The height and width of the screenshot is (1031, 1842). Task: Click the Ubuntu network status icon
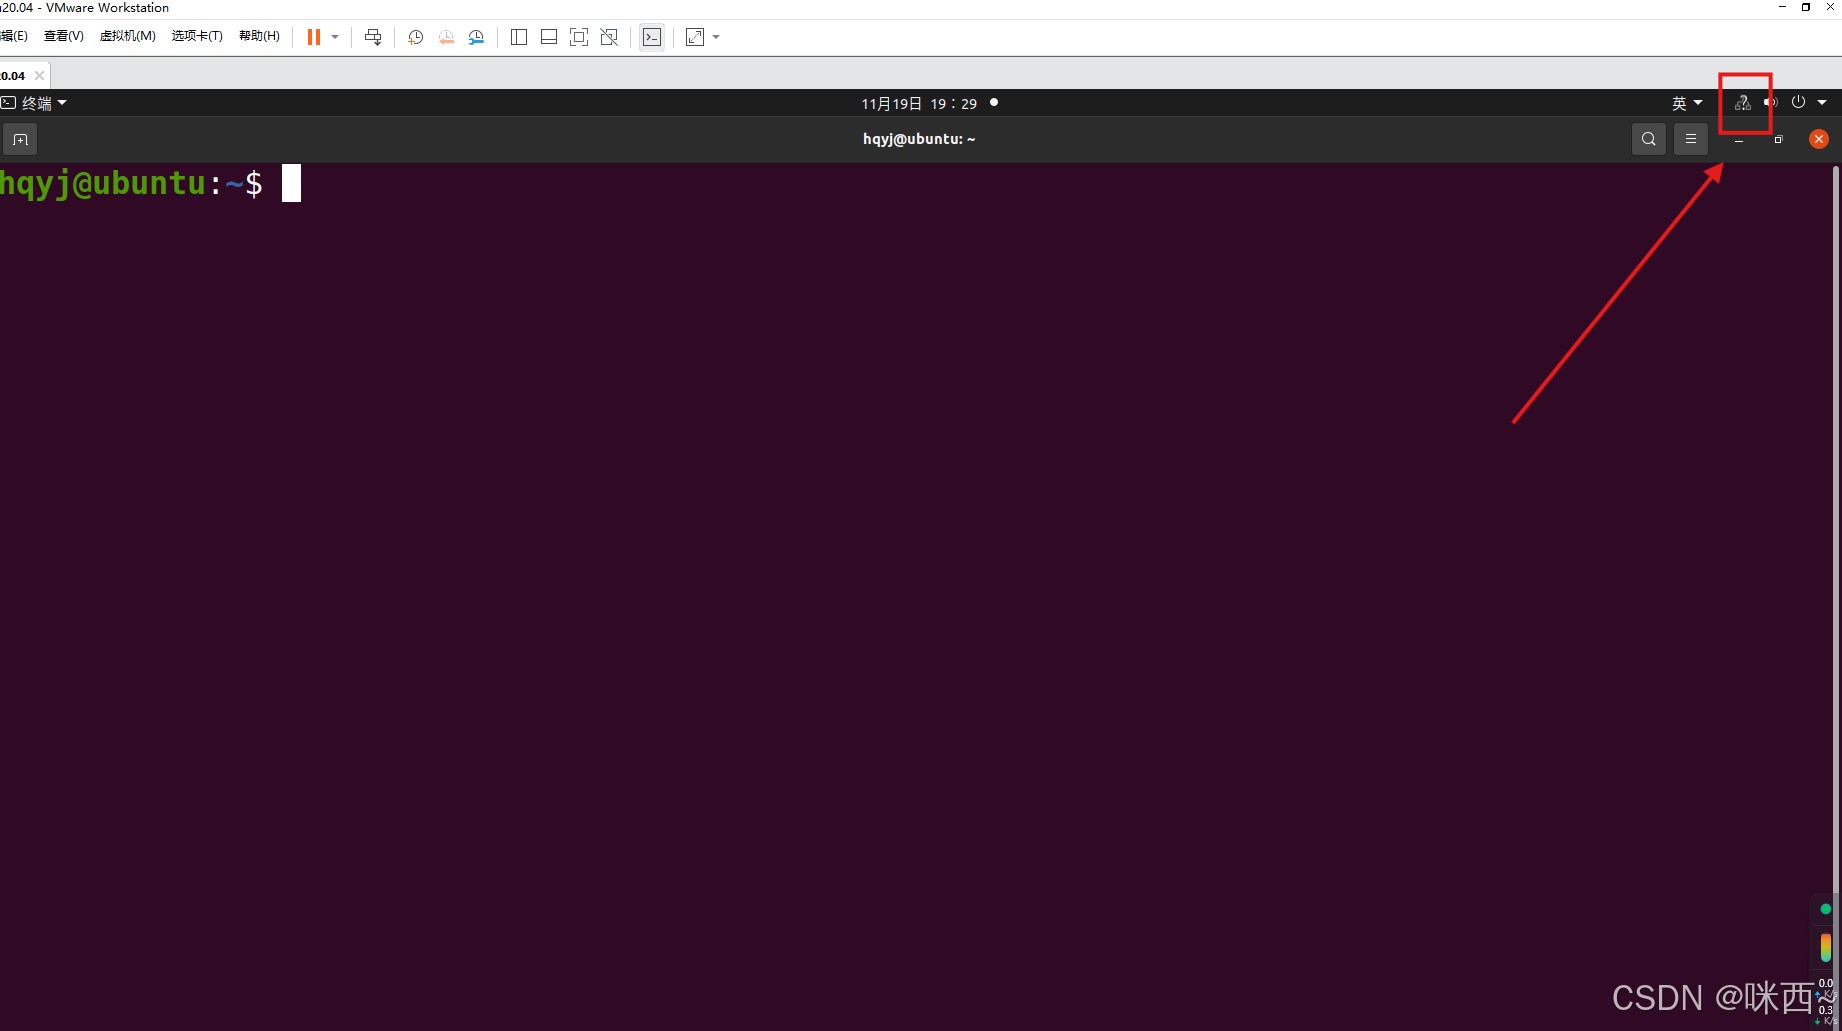(x=1742, y=103)
